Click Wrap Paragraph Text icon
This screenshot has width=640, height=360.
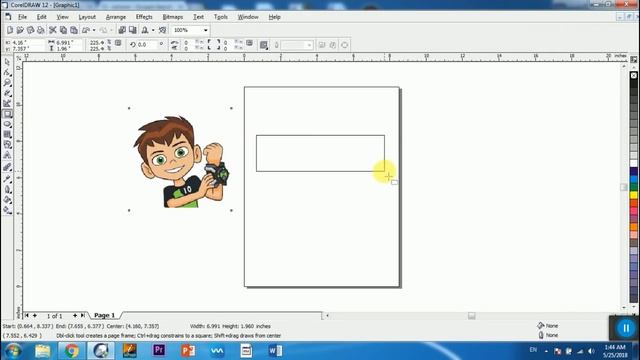264,45
